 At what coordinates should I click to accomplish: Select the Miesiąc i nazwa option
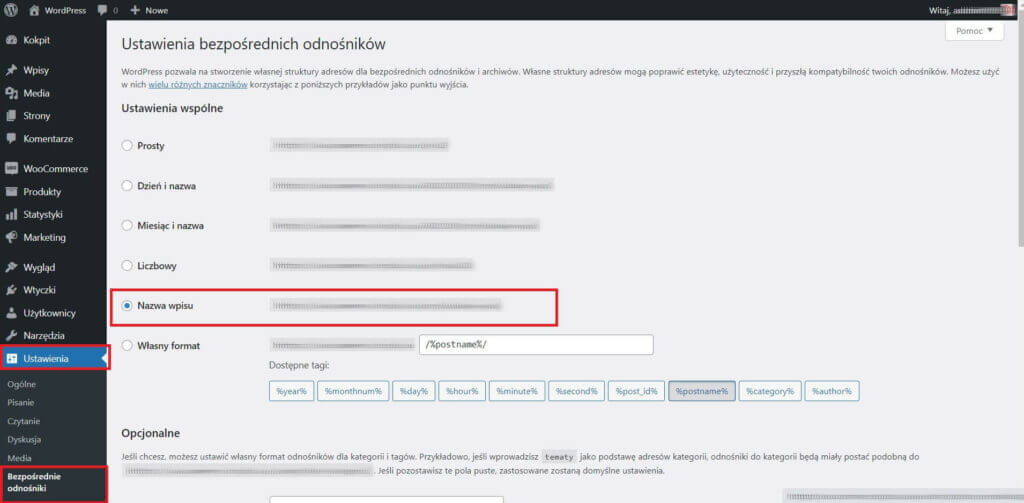pos(127,226)
